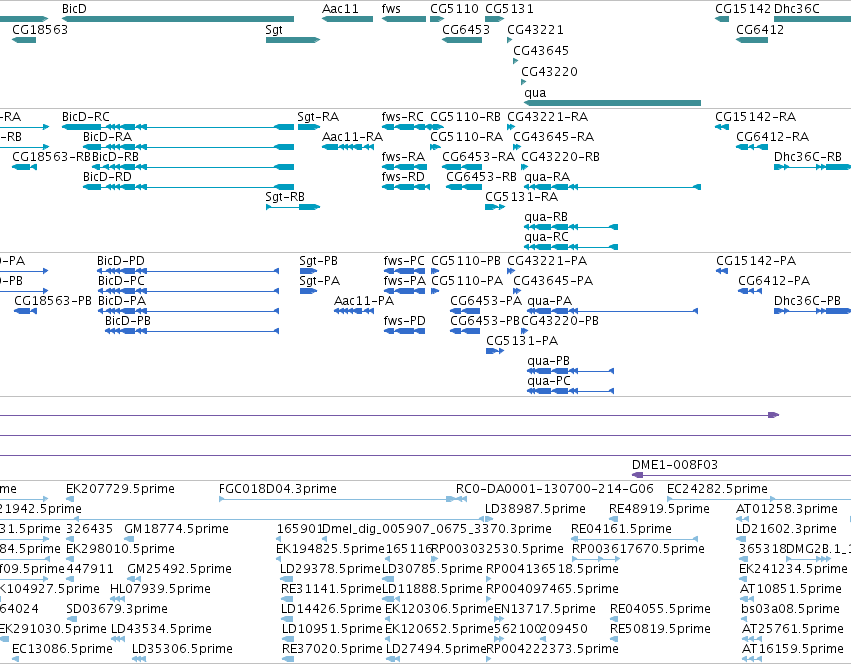Image resolution: width=851 pixels, height=664 pixels.
Task: Select transcript CG6453-RB
Action: coord(464,187)
